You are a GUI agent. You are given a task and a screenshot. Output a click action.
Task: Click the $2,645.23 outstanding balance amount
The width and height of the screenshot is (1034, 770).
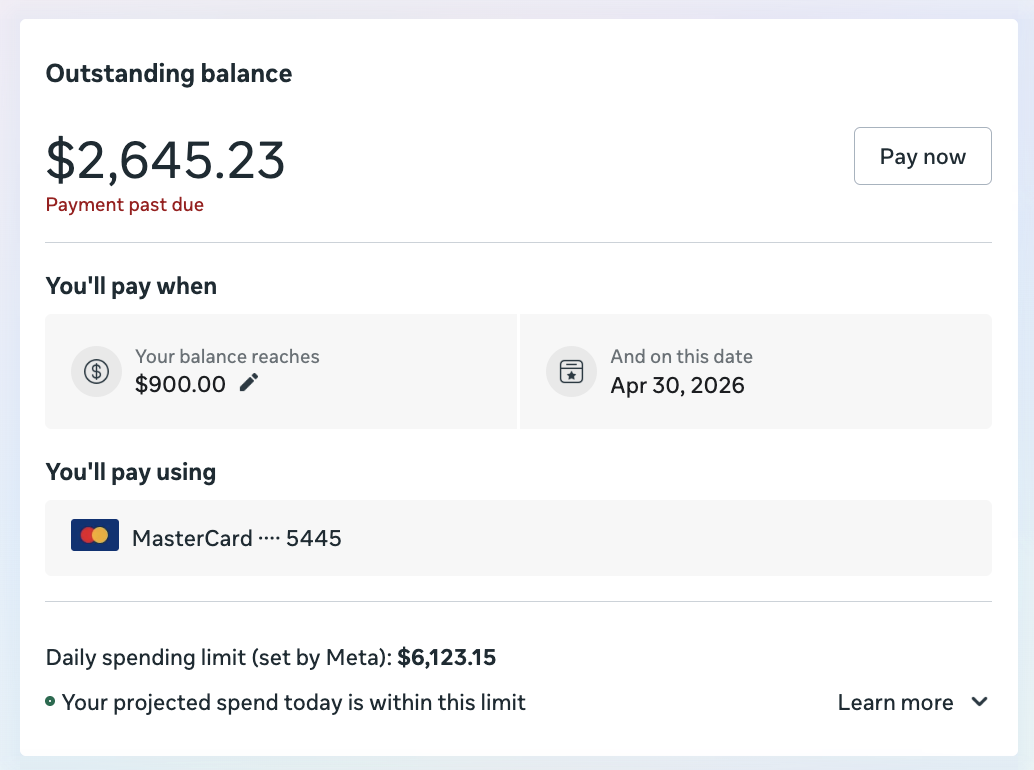click(x=165, y=160)
